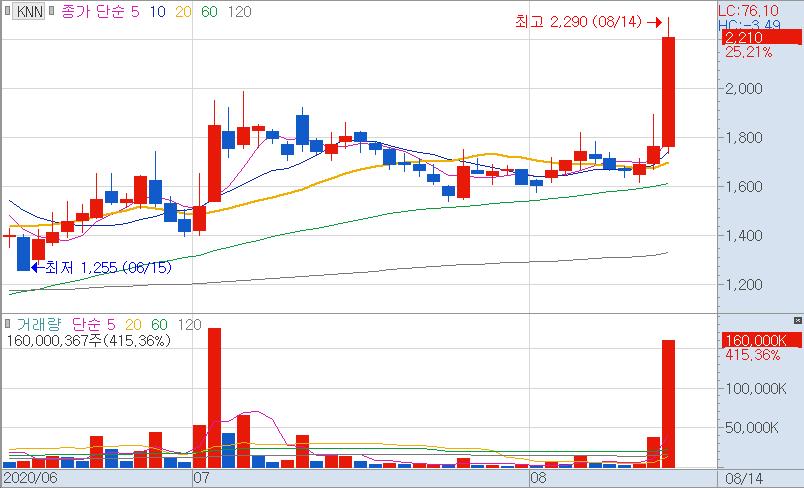Click the volume 20-day average label

coord(133,324)
